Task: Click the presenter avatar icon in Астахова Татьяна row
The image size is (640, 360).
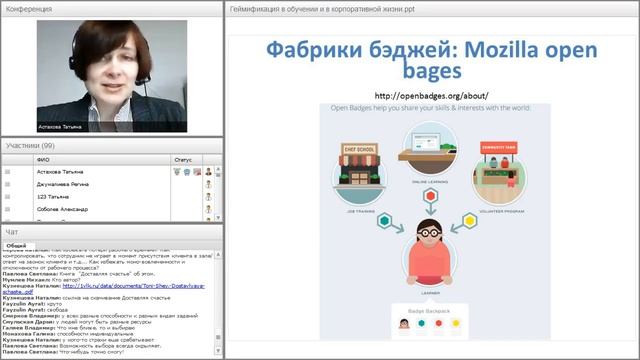Action: (209, 172)
